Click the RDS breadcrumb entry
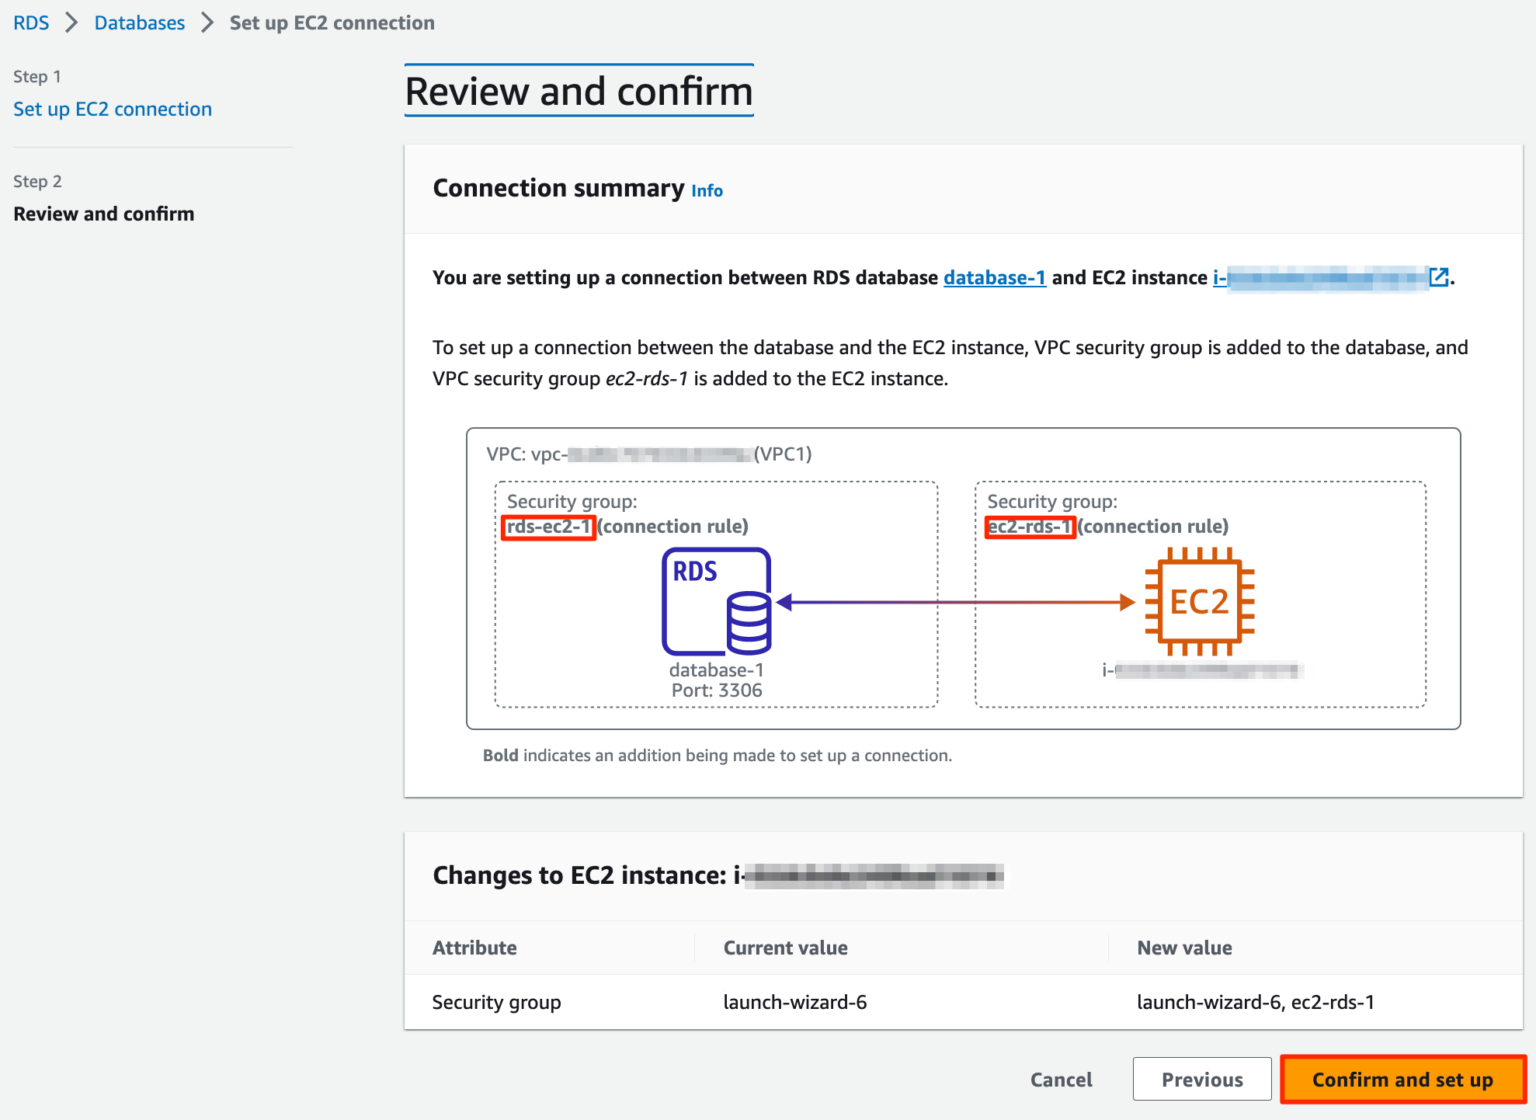Image resolution: width=1536 pixels, height=1120 pixels. pyautogui.click(x=30, y=22)
